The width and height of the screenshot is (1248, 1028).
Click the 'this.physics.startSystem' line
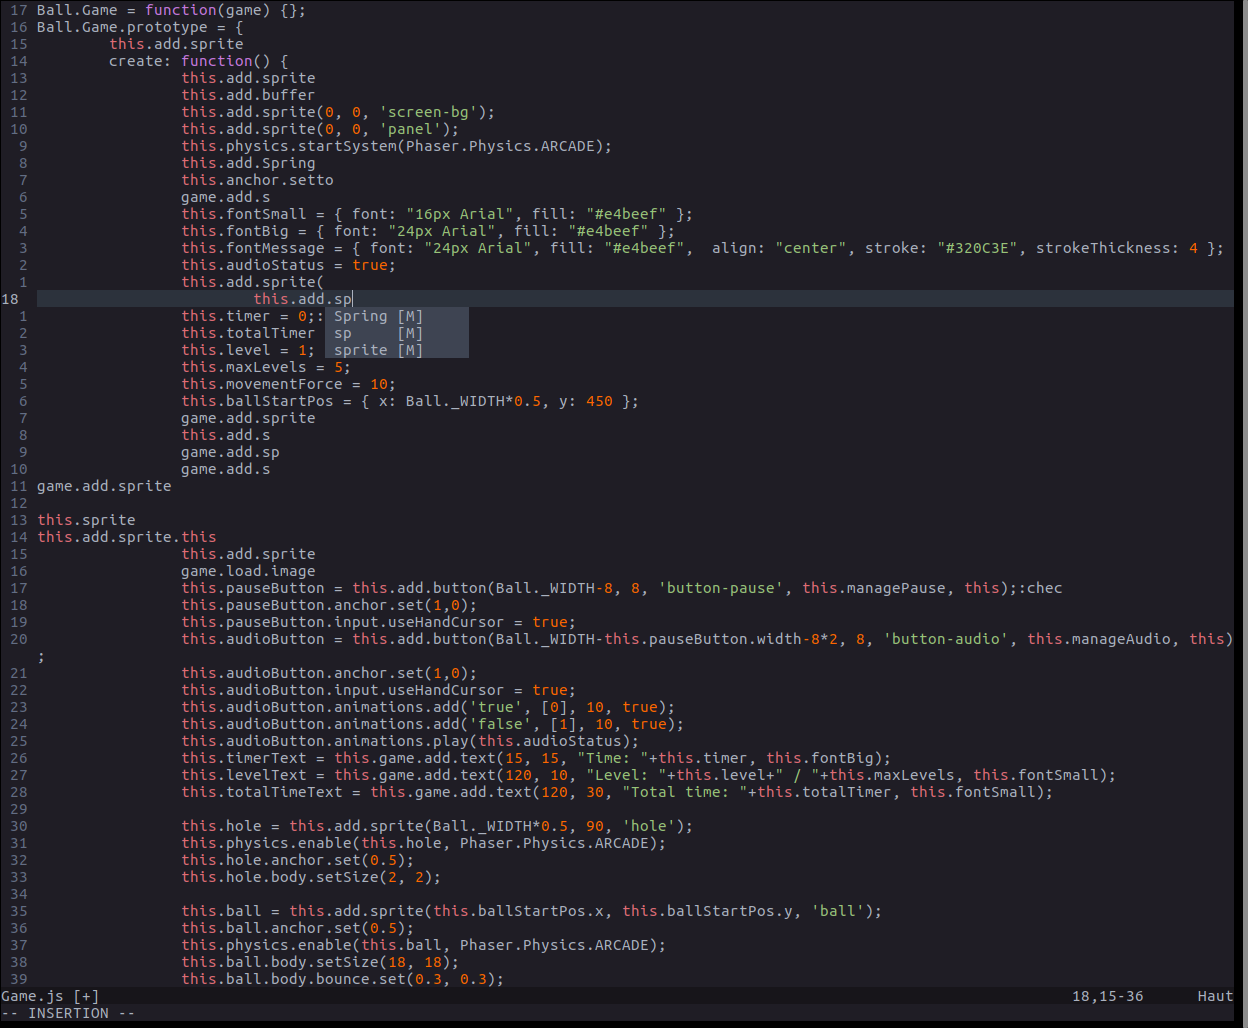tap(396, 146)
